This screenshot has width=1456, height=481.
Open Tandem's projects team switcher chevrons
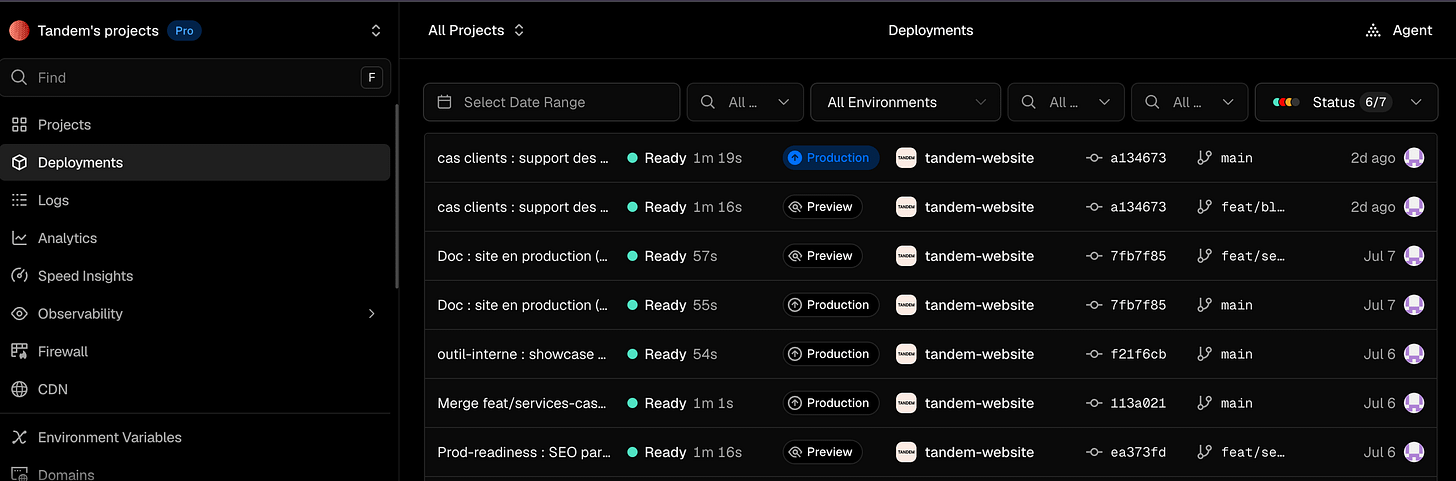click(376, 31)
